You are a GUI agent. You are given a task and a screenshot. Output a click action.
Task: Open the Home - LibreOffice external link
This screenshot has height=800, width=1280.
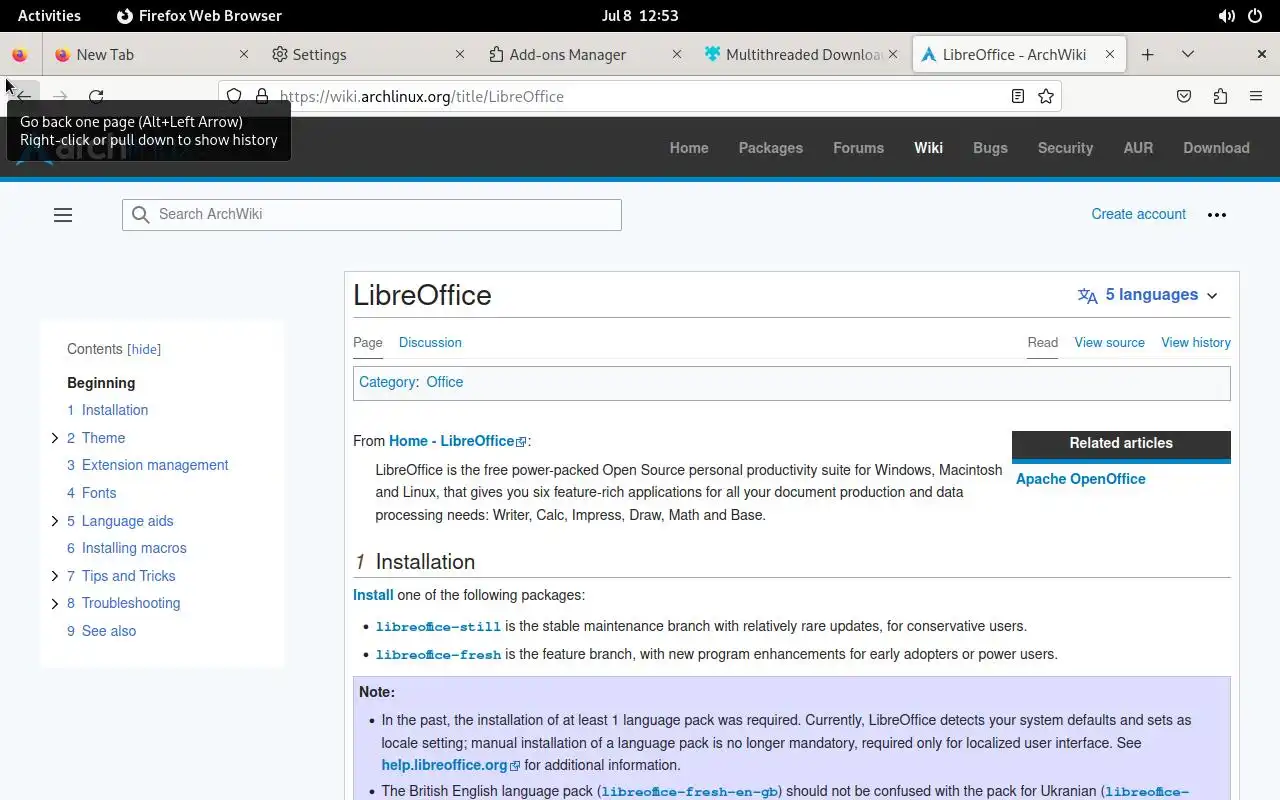point(457,441)
